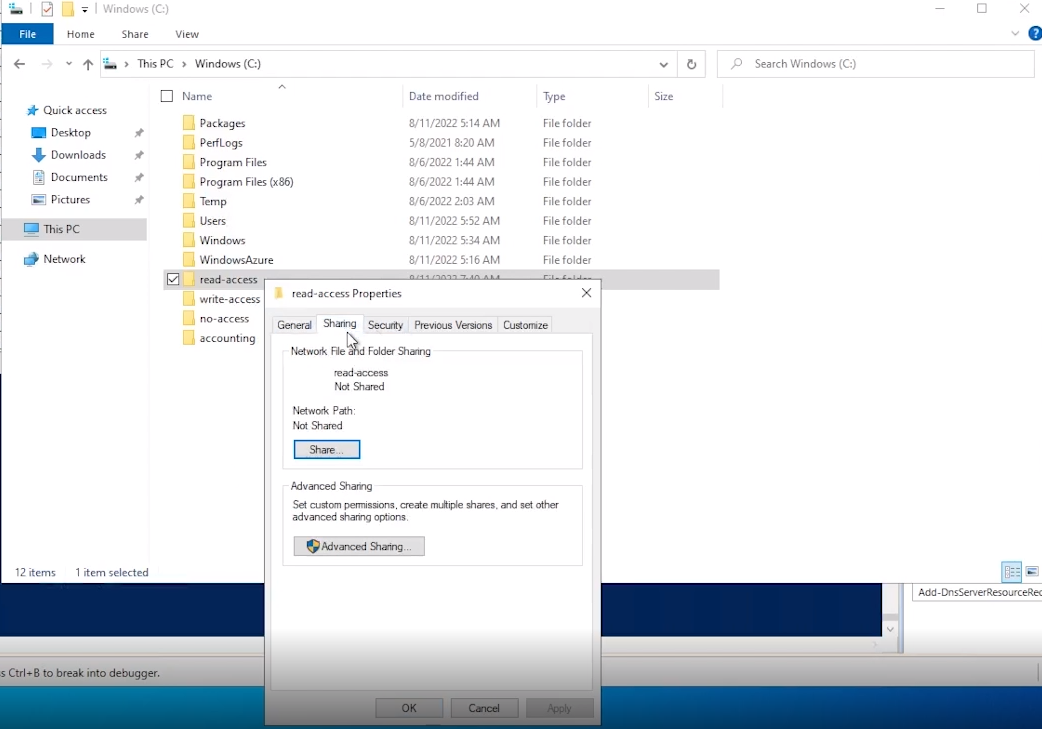Click the Program Files (x86) folder icon
1042x729 pixels.
coord(189,181)
